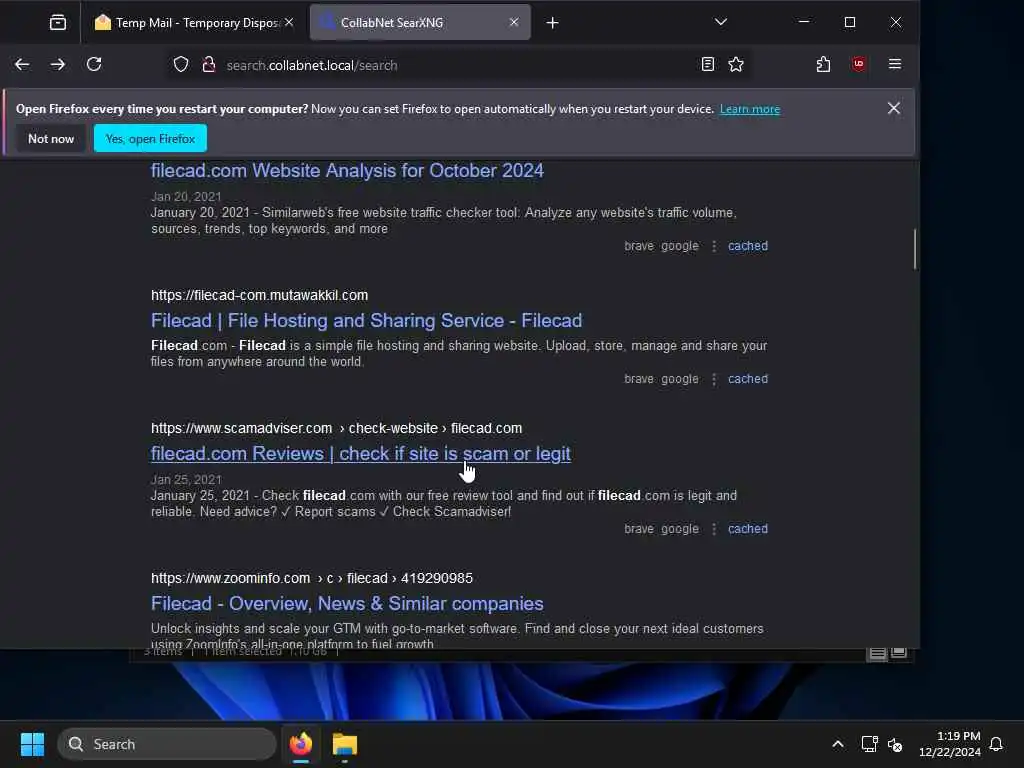Open the notifications bell icon

coord(996,744)
